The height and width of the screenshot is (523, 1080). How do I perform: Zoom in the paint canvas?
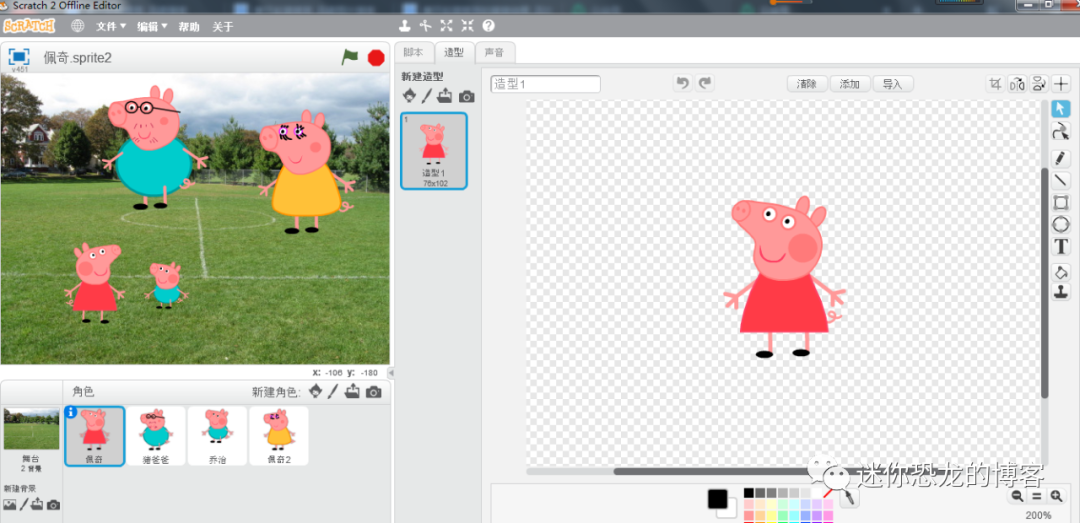point(1056,496)
